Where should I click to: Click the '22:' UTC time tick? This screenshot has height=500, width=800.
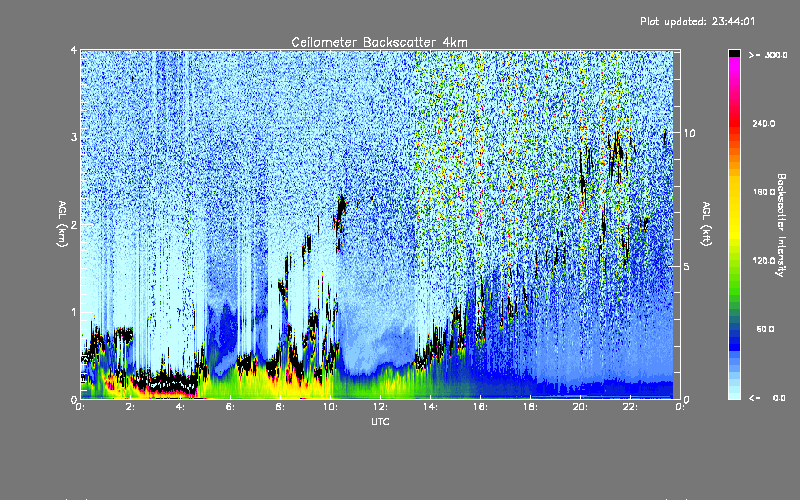631,407
